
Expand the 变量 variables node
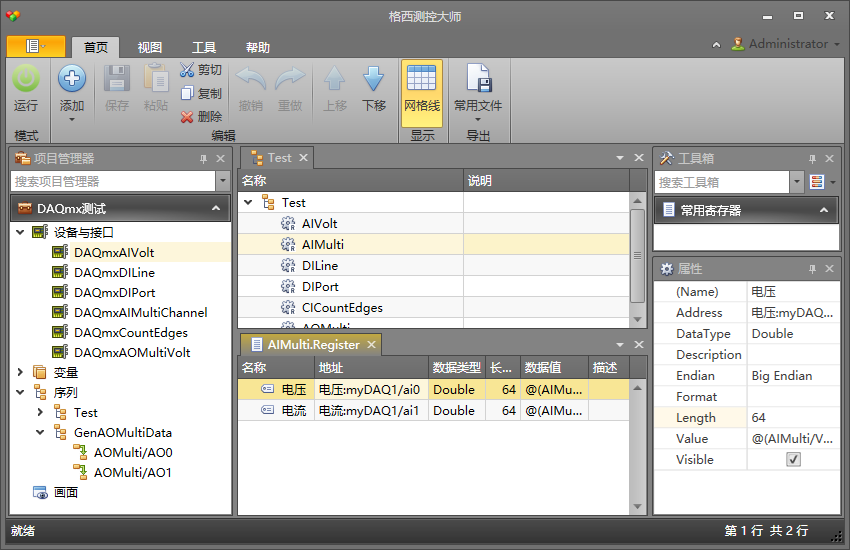pos(20,372)
